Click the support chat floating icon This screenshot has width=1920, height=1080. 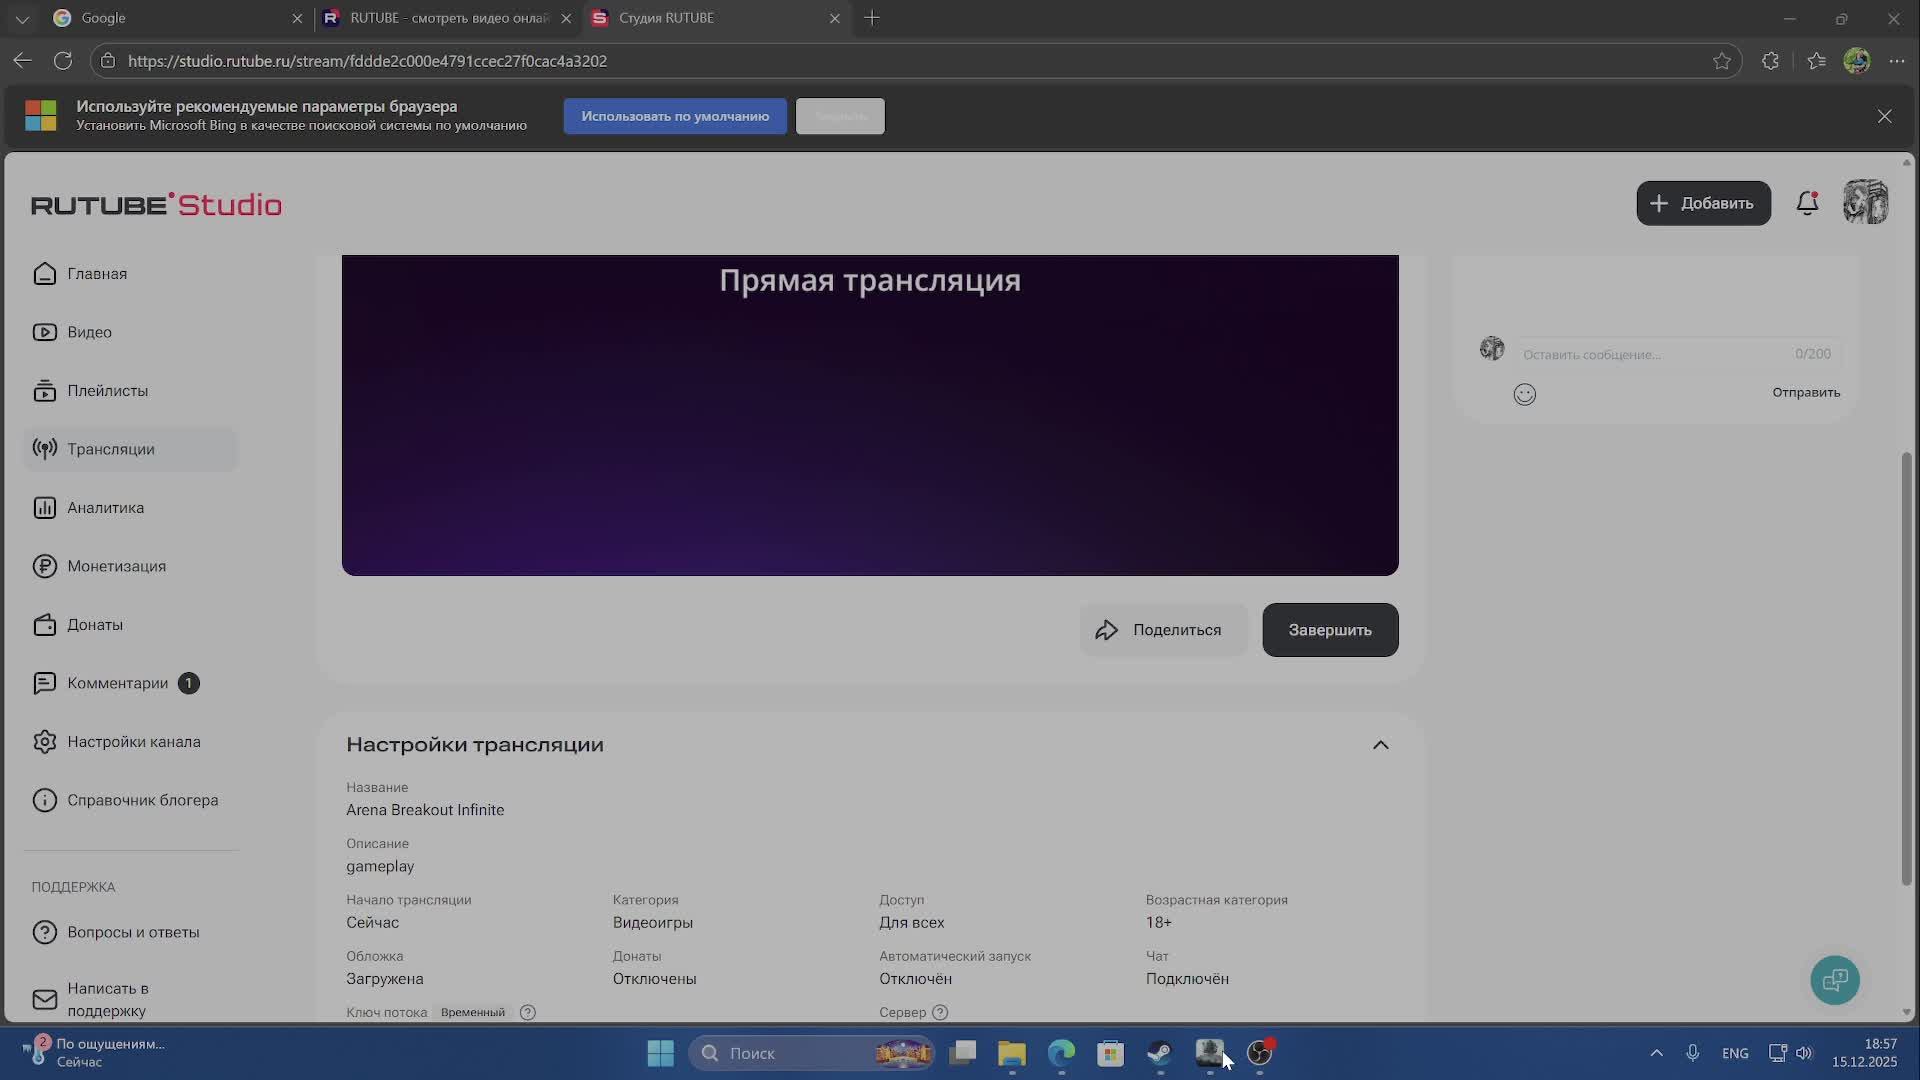pyautogui.click(x=1834, y=980)
